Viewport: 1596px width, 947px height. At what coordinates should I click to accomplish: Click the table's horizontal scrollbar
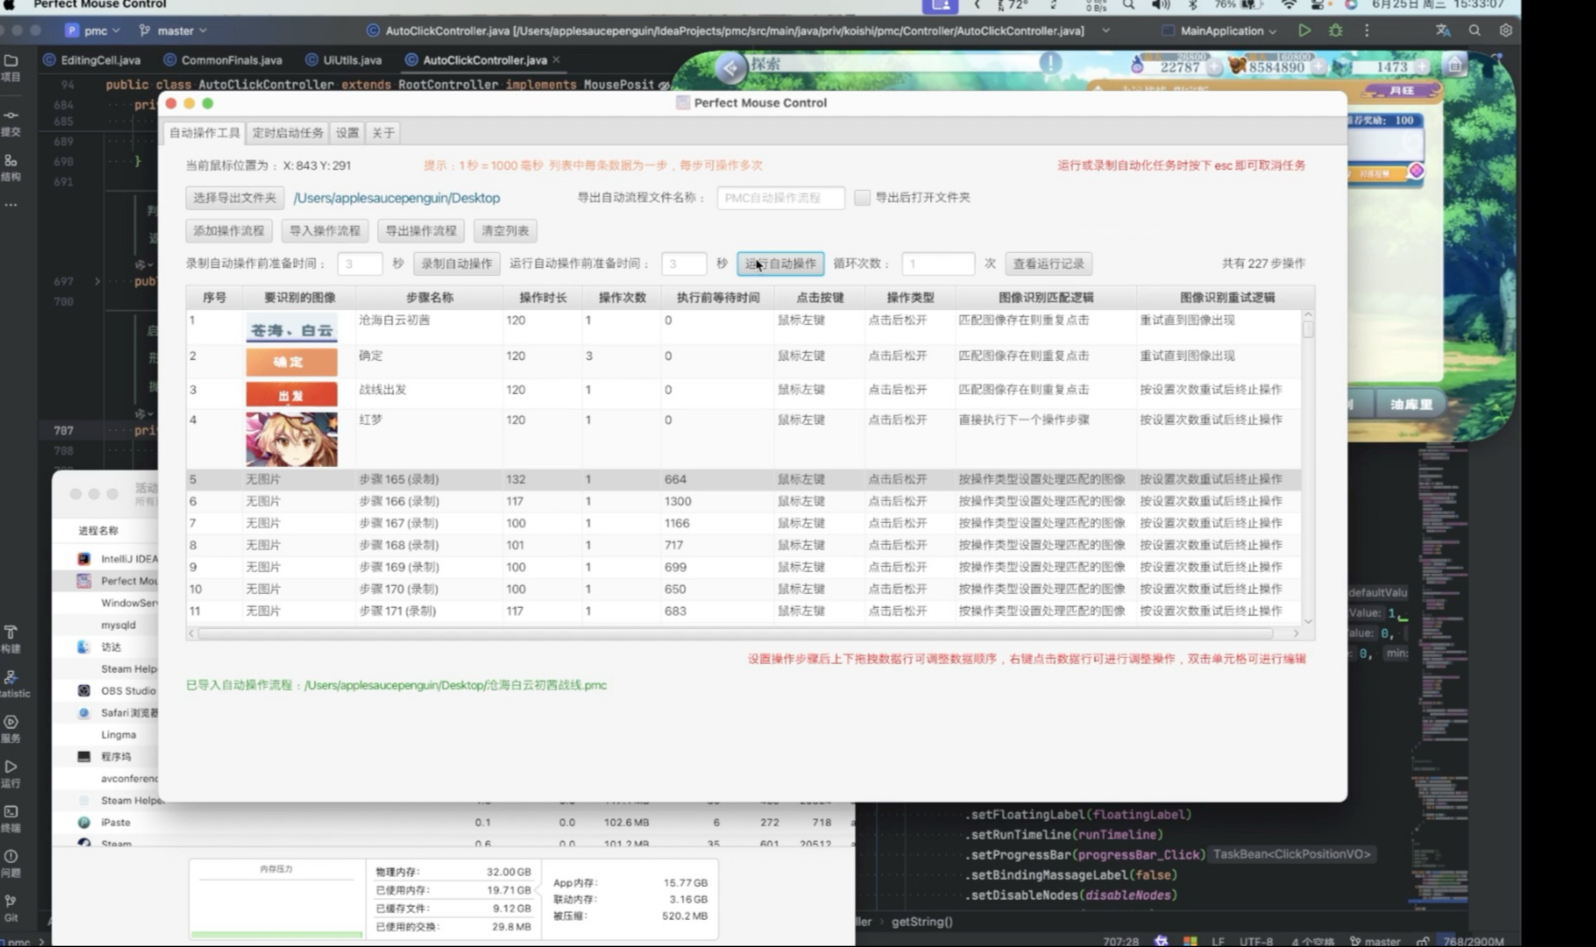click(735, 634)
